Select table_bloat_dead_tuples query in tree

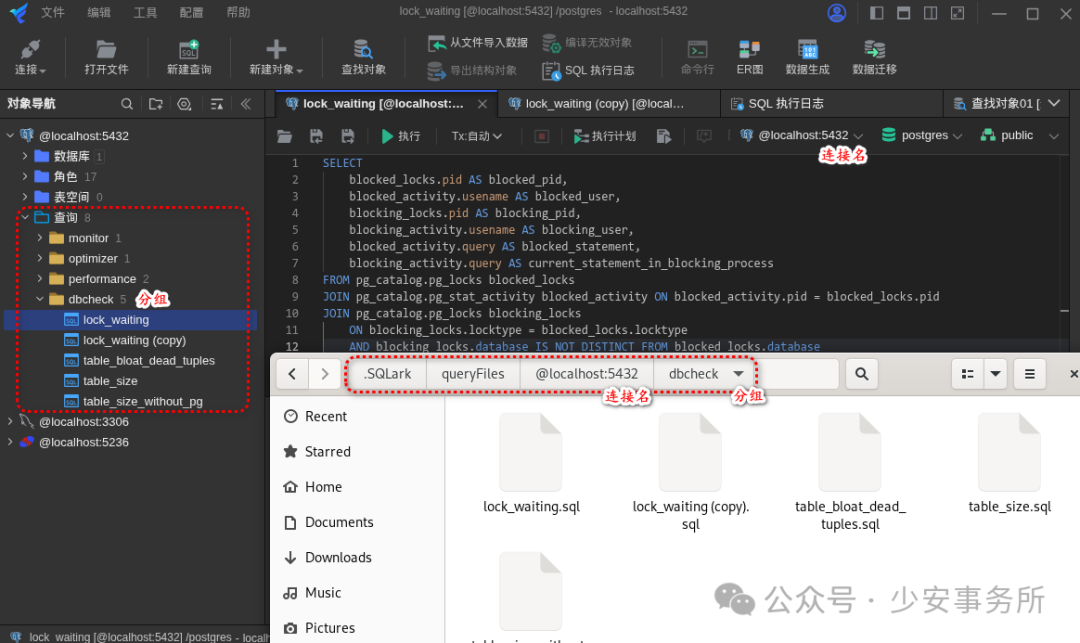[149, 361]
